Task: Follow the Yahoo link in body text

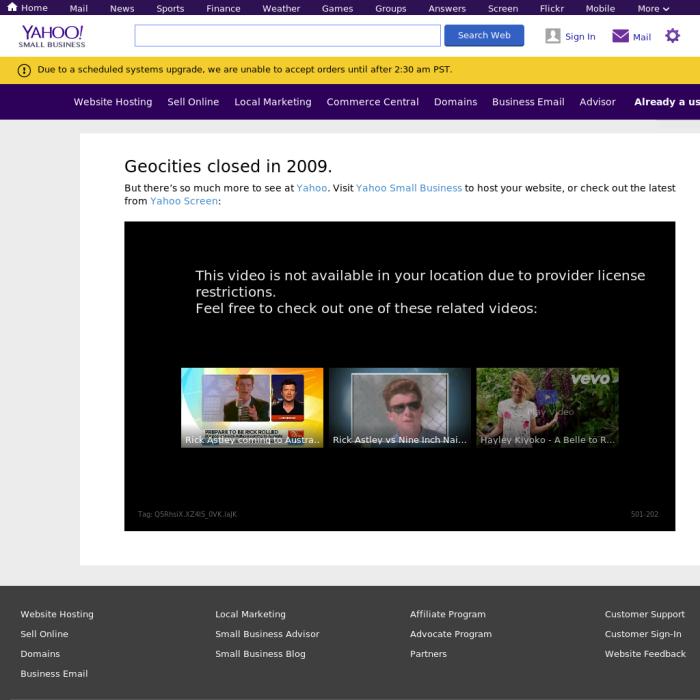Action: tap(312, 188)
